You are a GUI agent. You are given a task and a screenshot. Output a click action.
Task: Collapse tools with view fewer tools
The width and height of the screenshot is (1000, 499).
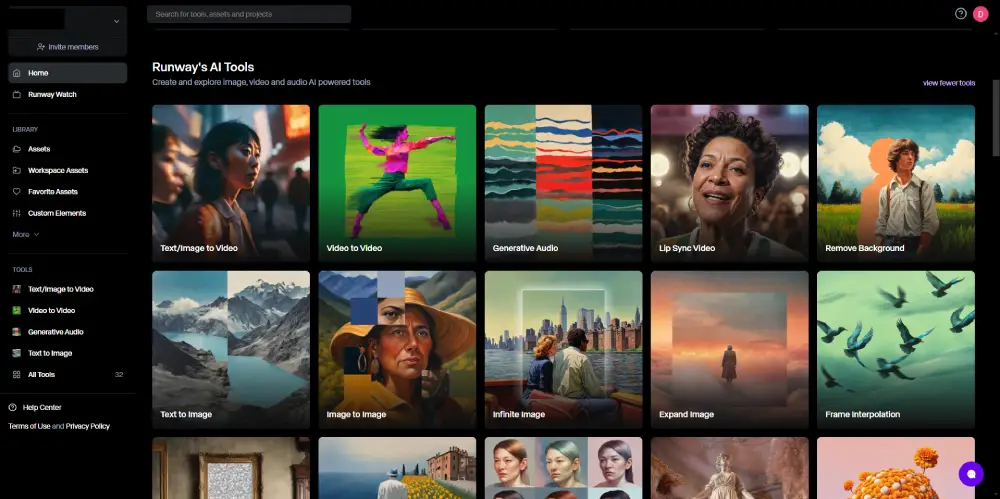[x=948, y=83]
